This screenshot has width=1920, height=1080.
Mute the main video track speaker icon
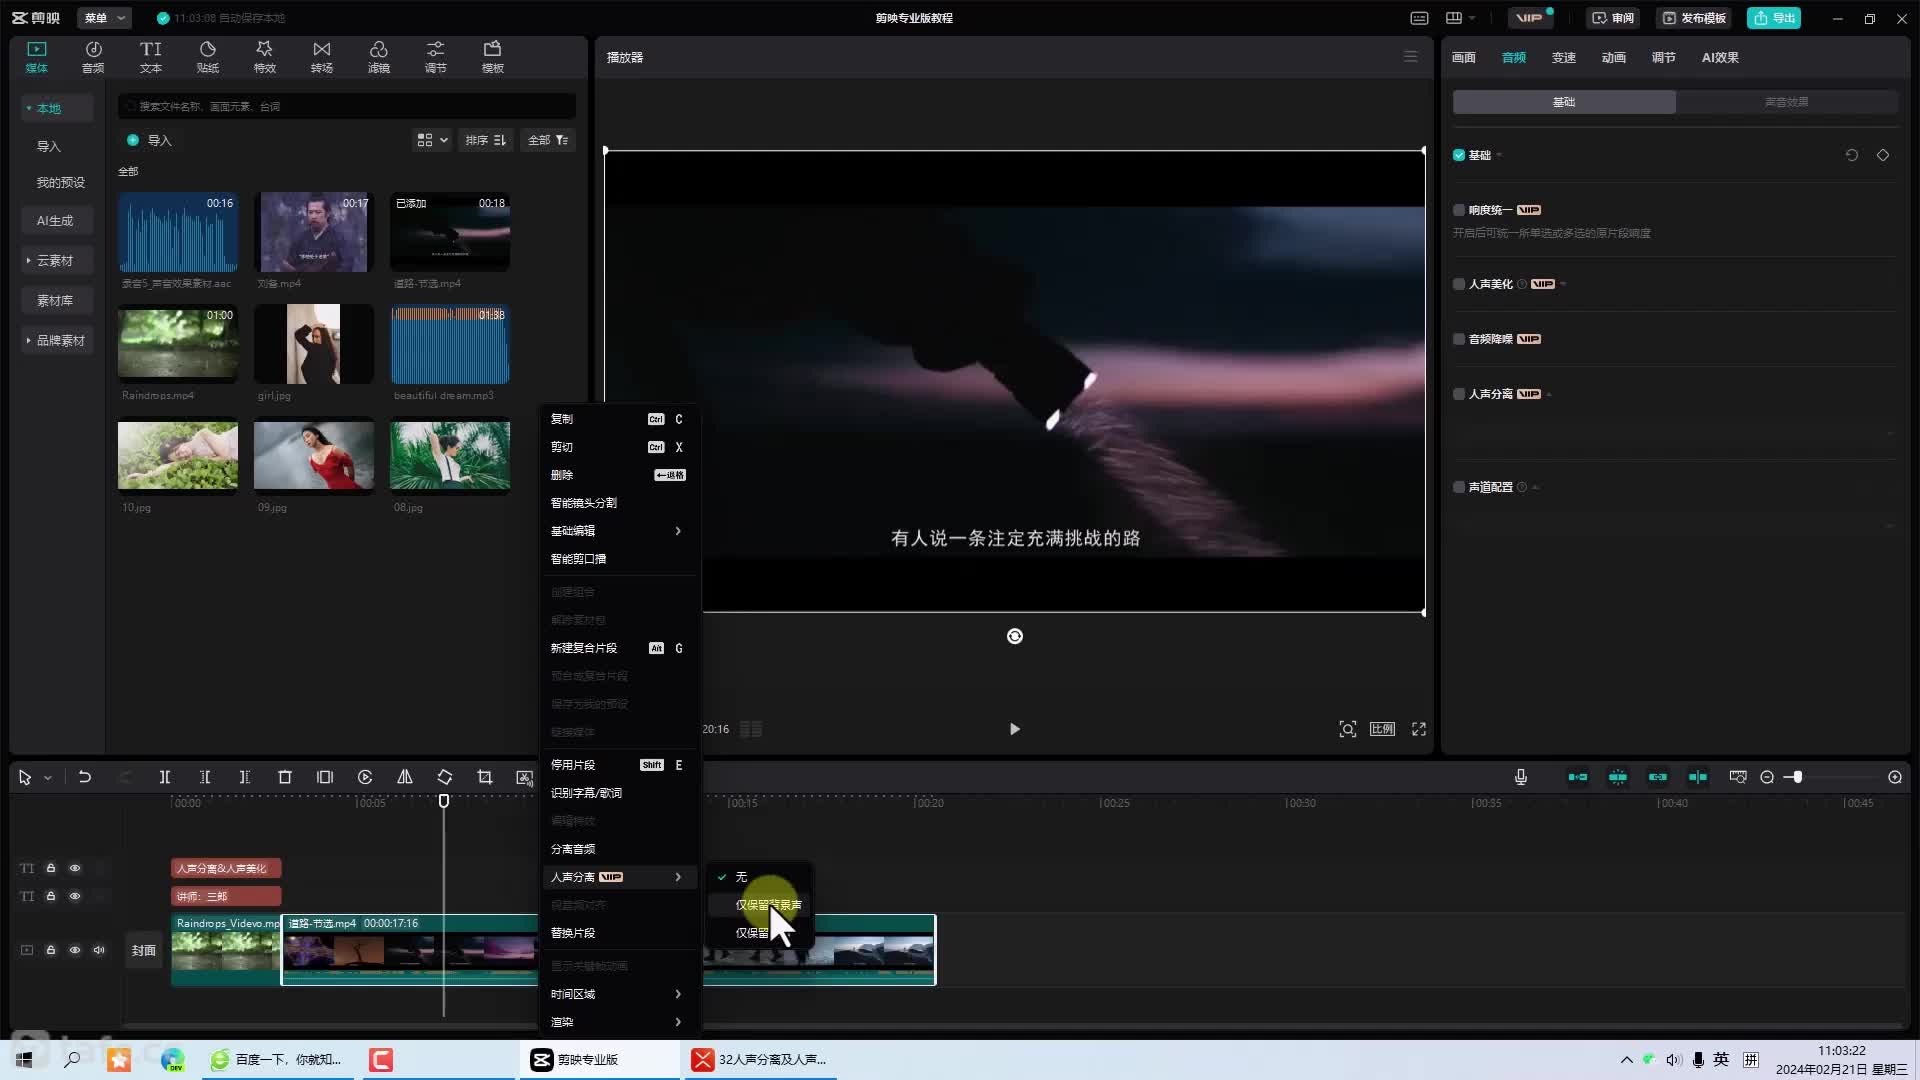click(99, 950)
